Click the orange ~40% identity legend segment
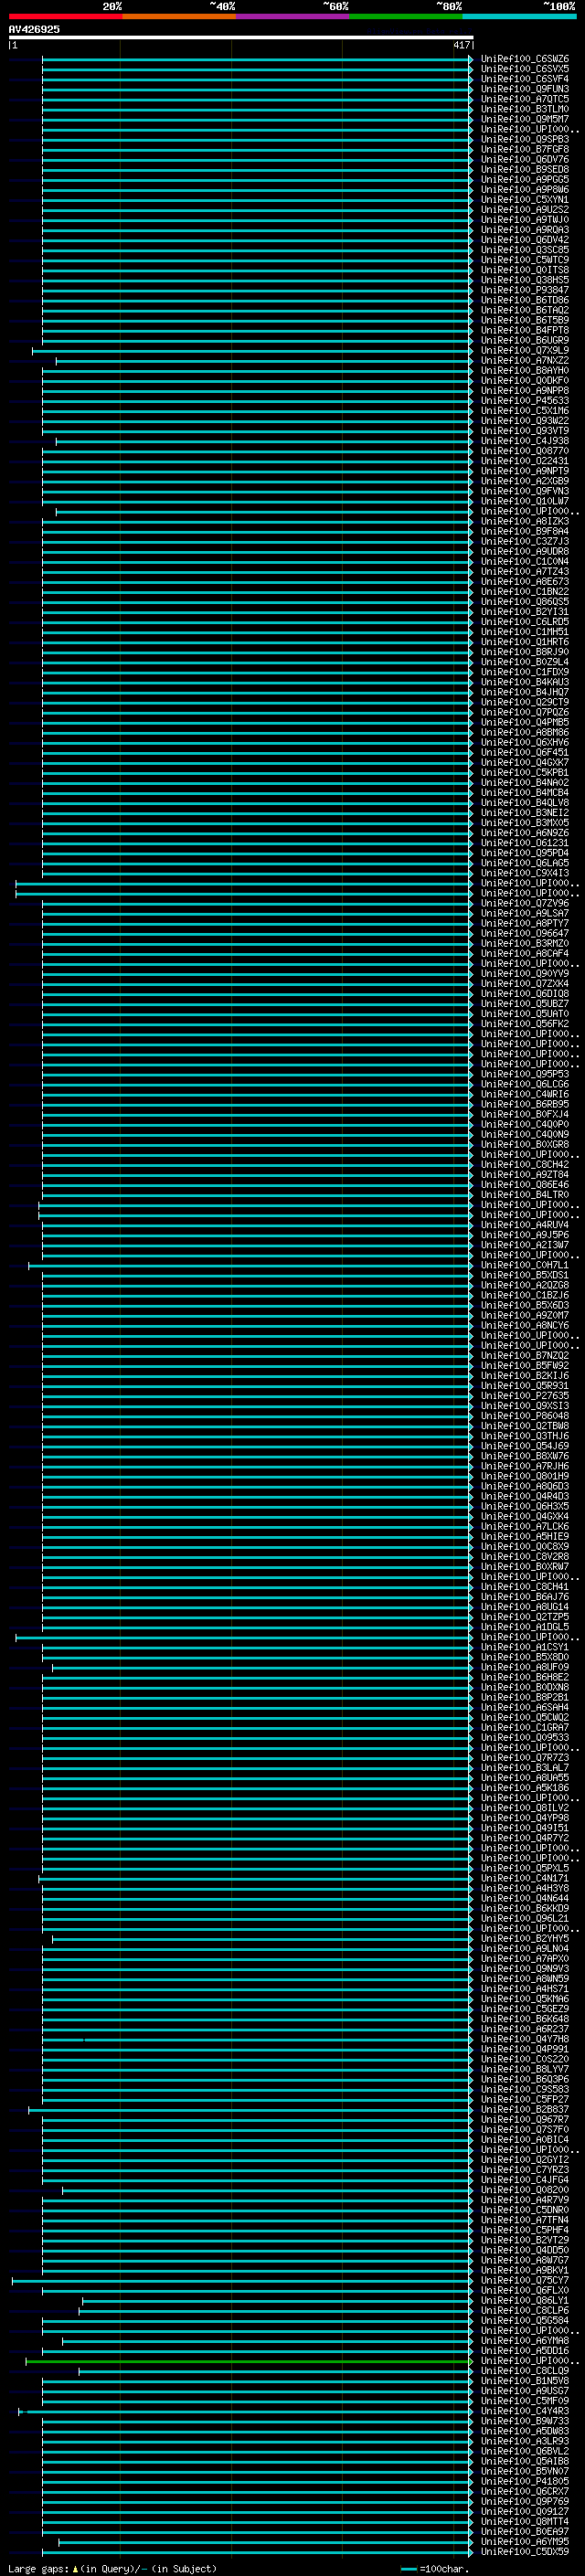This screenshot has width=585, height=2576. click(179, 16)
